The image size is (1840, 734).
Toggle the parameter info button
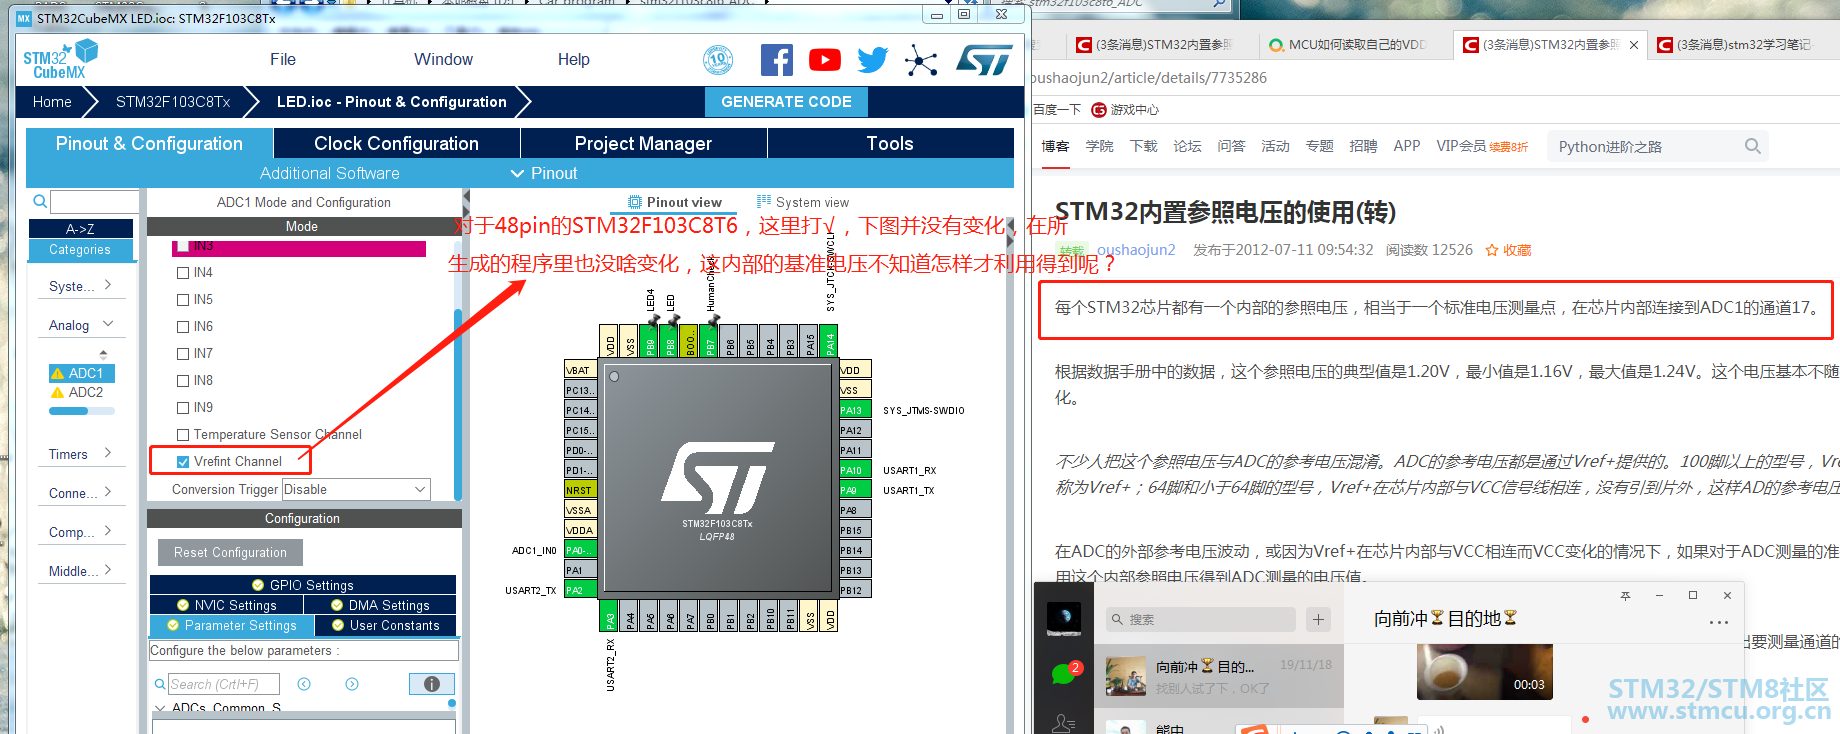click(x=432, y=684)
